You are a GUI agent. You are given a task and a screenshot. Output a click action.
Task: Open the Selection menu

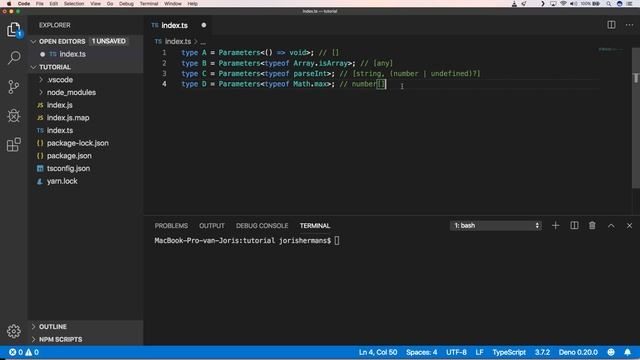(74, 4)
